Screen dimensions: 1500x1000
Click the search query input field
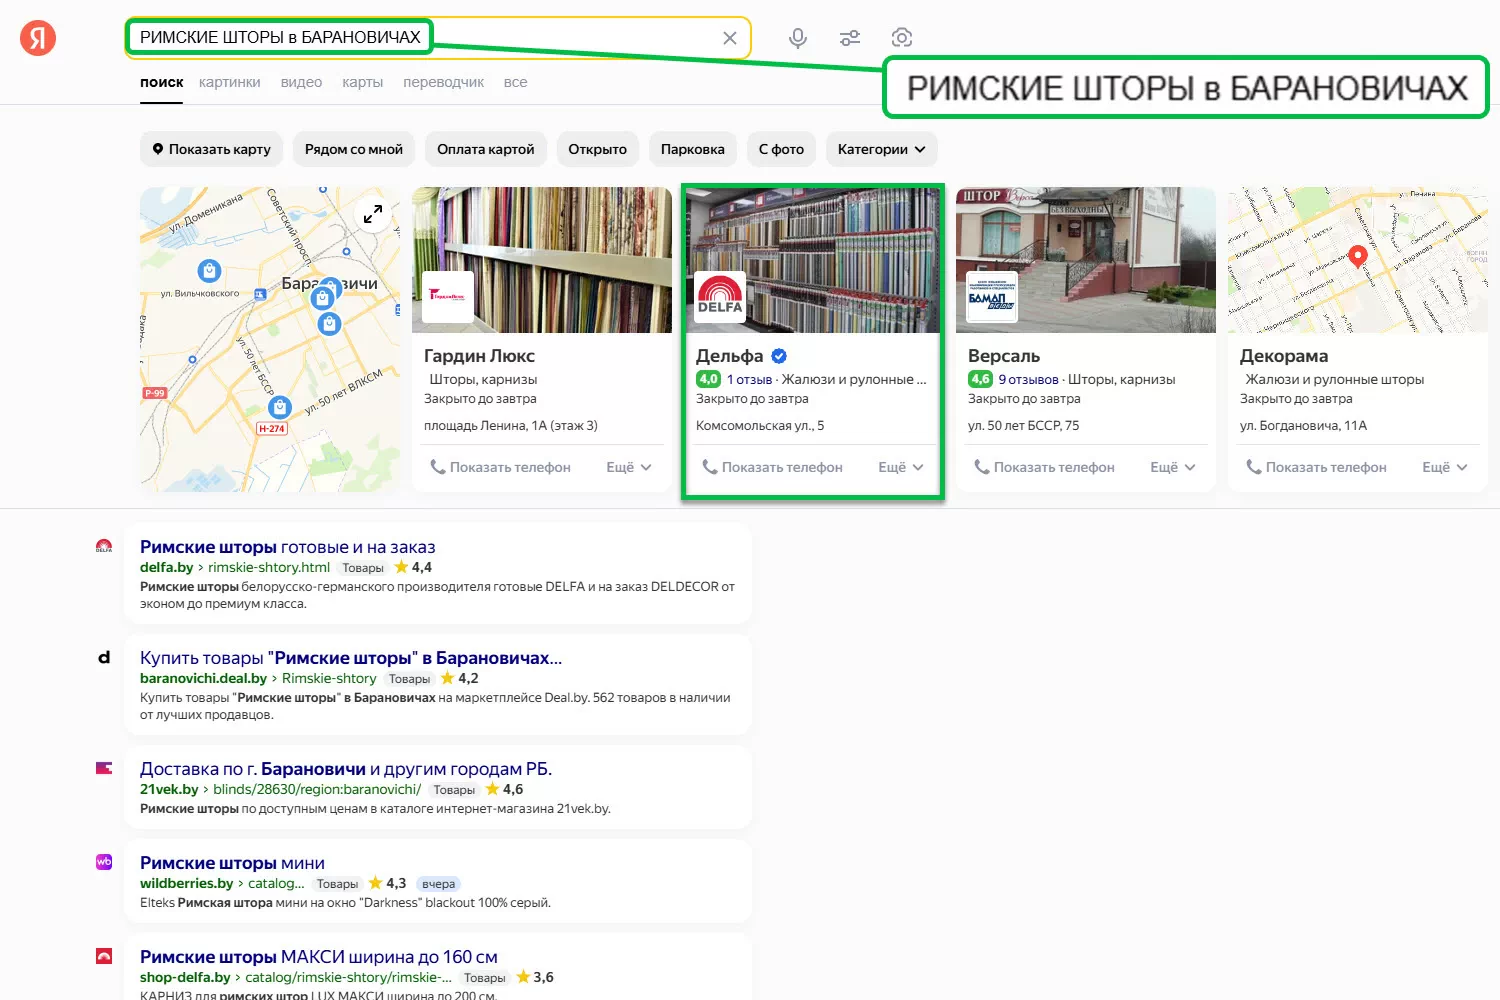click(x=570, y=38)
